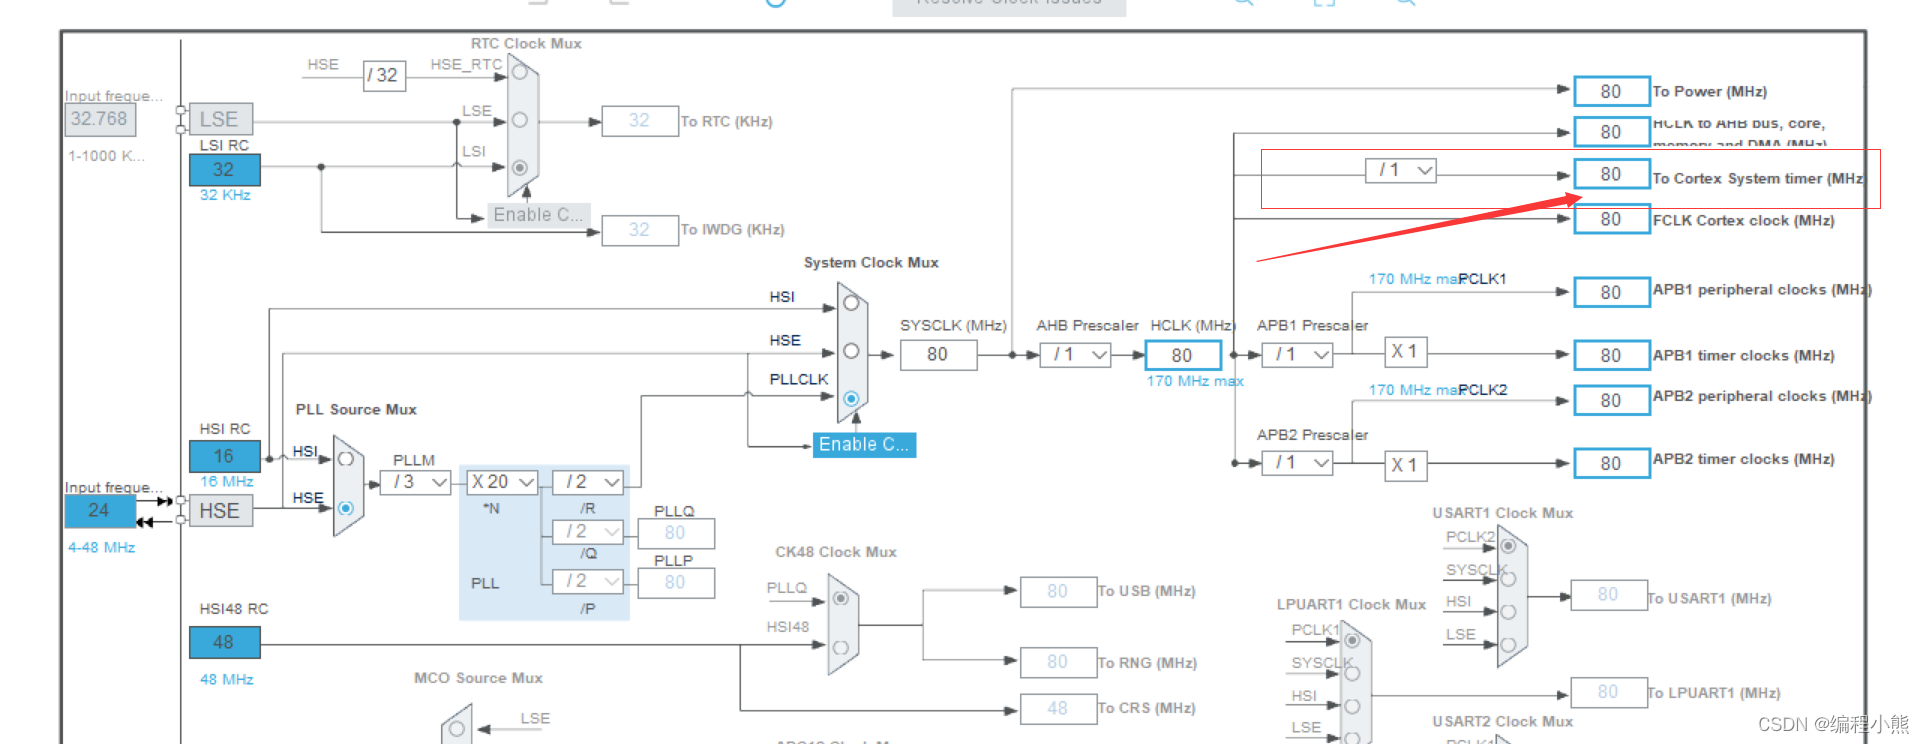Pick HSI in LPUART1 Clock Mux
This screenshot has width=1924, height=744.
(x=1352, y=706)
